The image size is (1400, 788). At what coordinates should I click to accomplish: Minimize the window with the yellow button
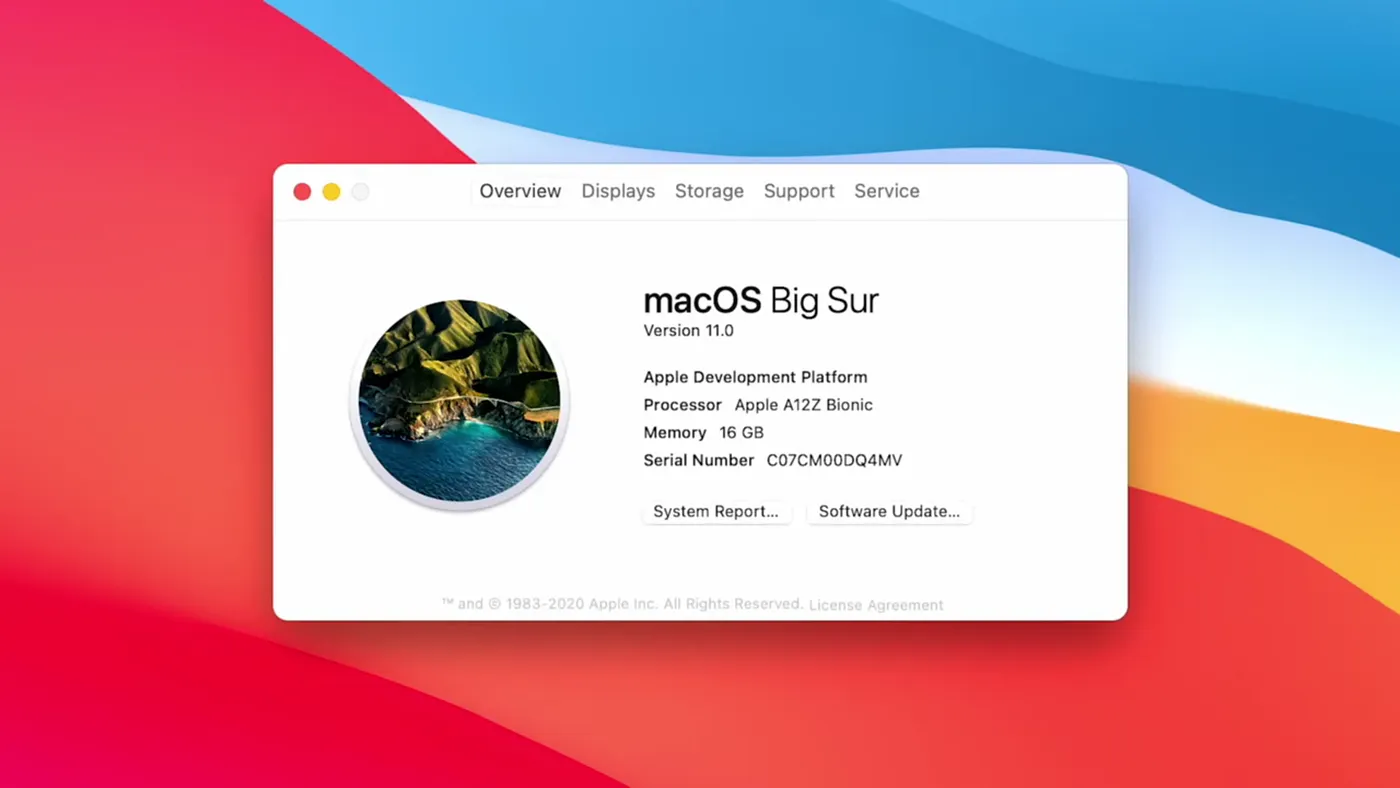(331, 191)
